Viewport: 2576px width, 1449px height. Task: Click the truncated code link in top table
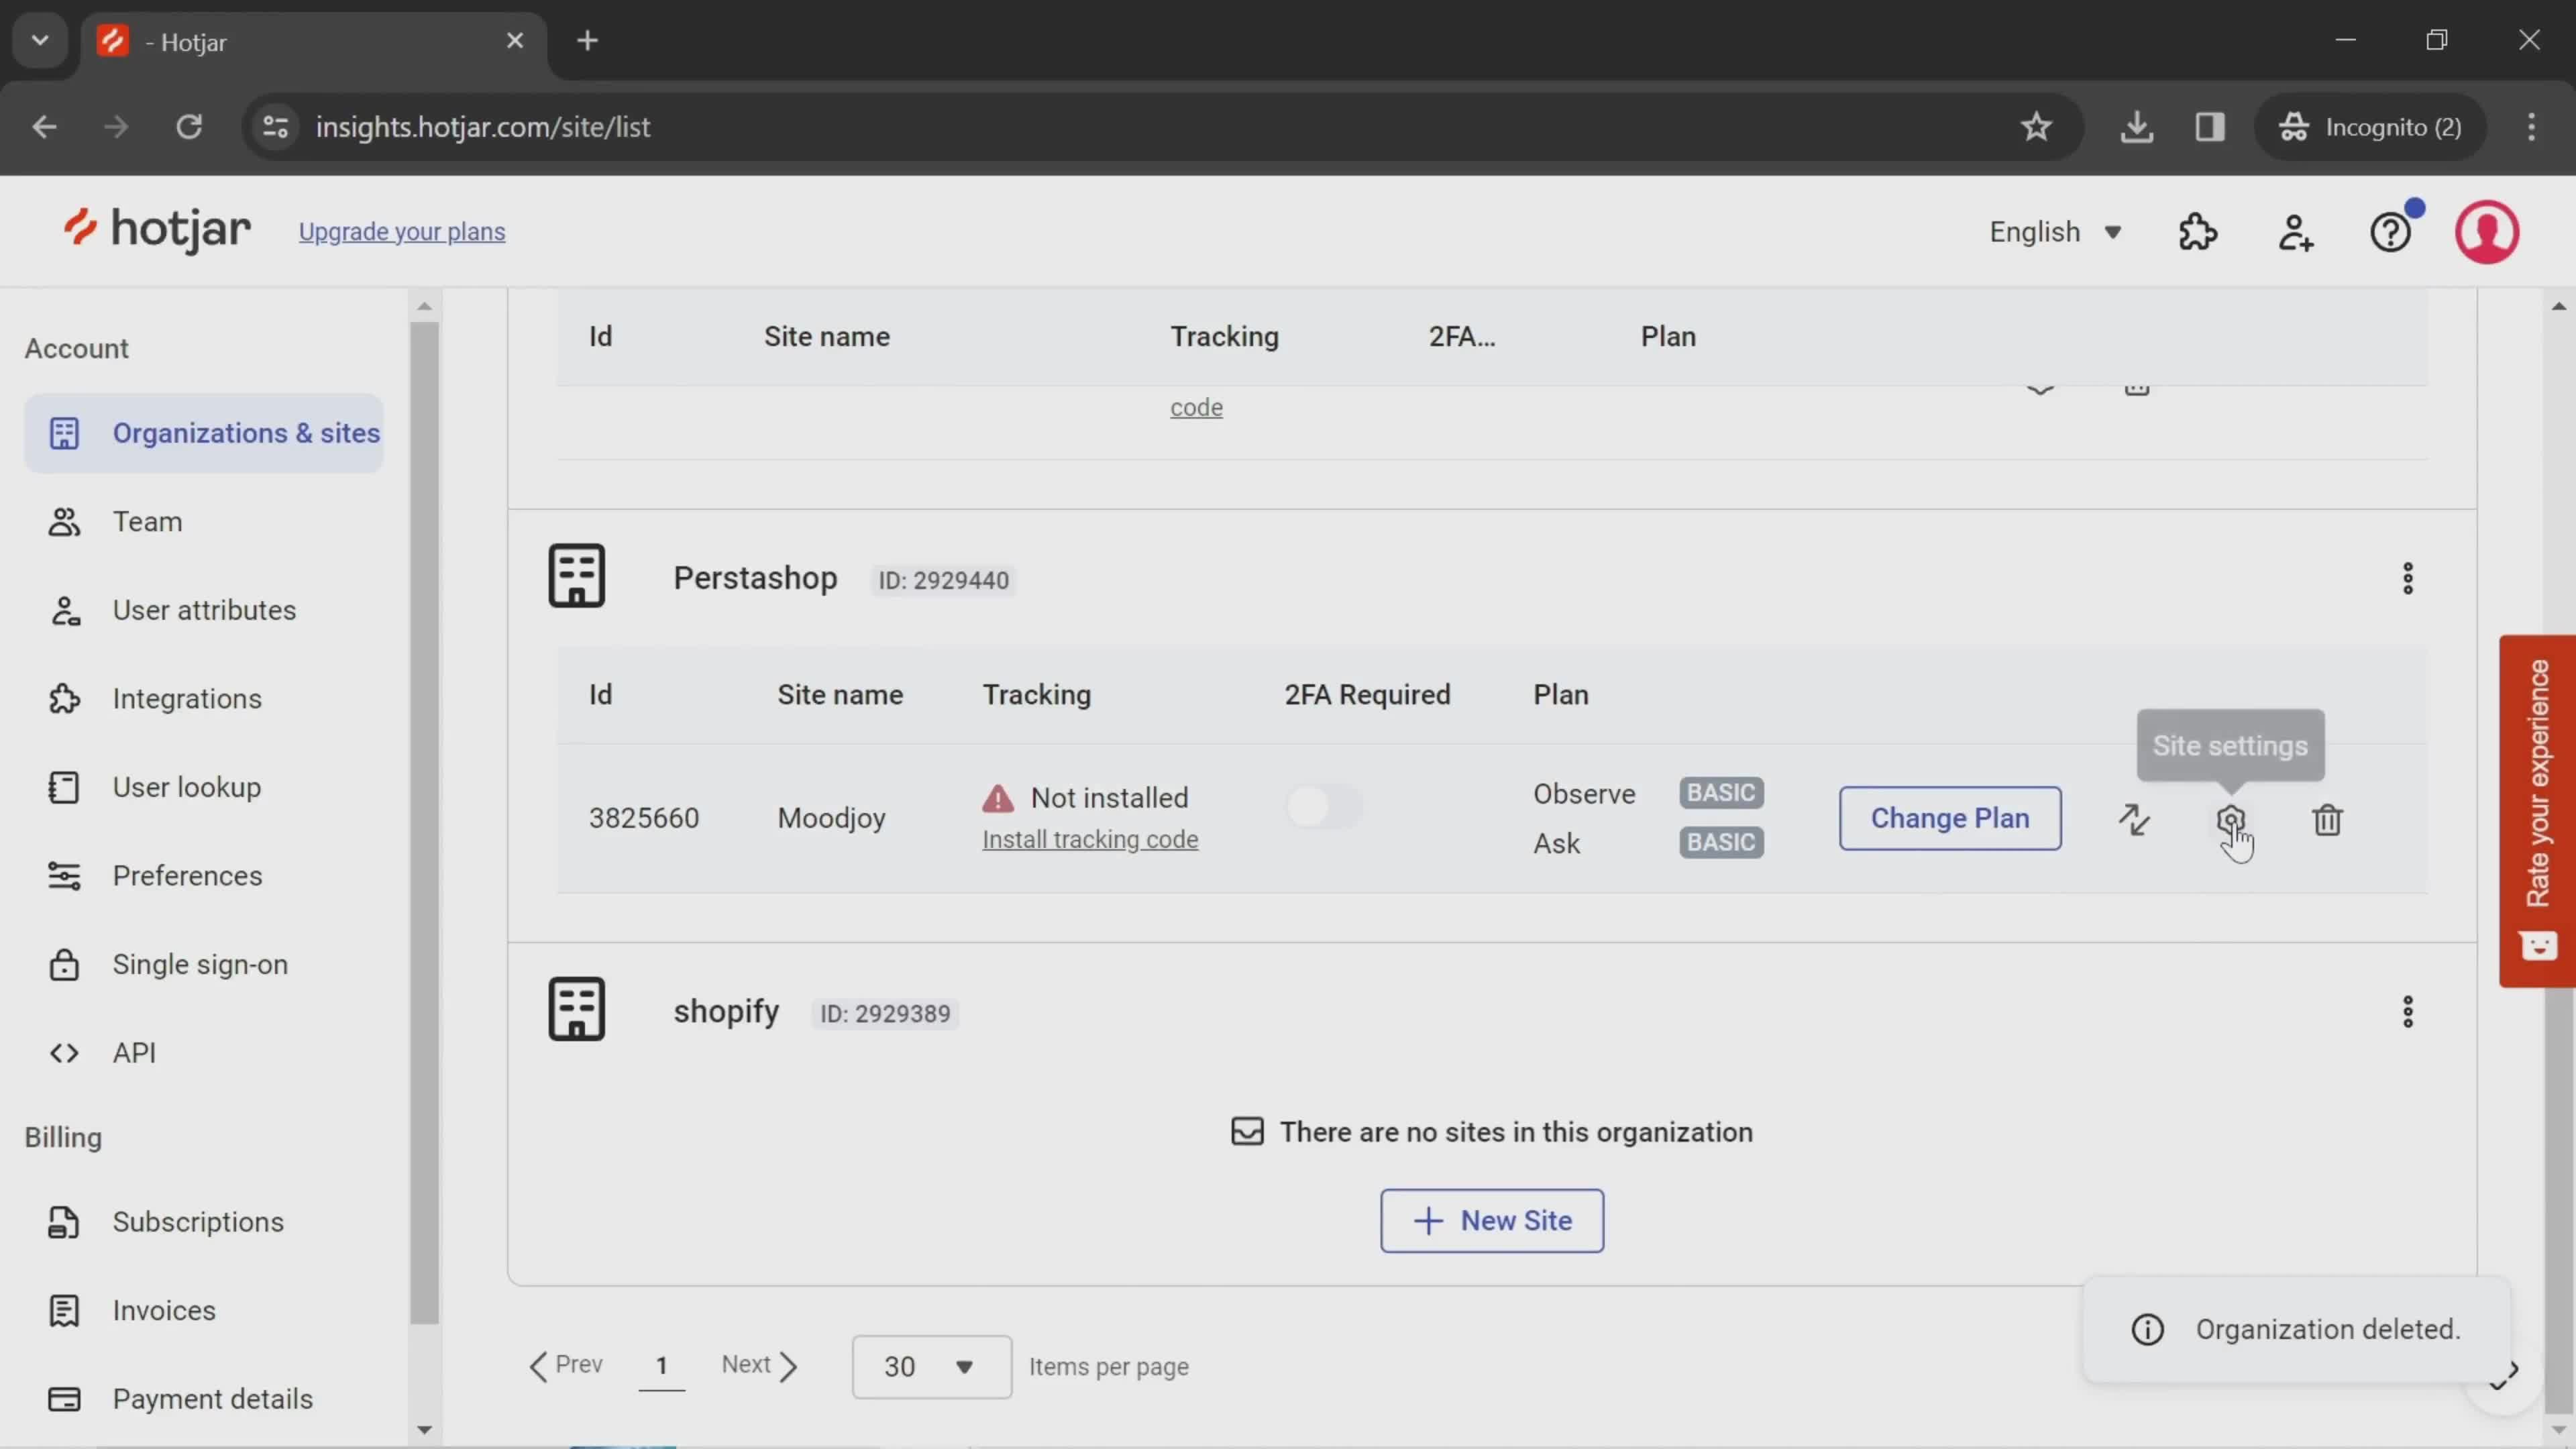[1196, 408]
